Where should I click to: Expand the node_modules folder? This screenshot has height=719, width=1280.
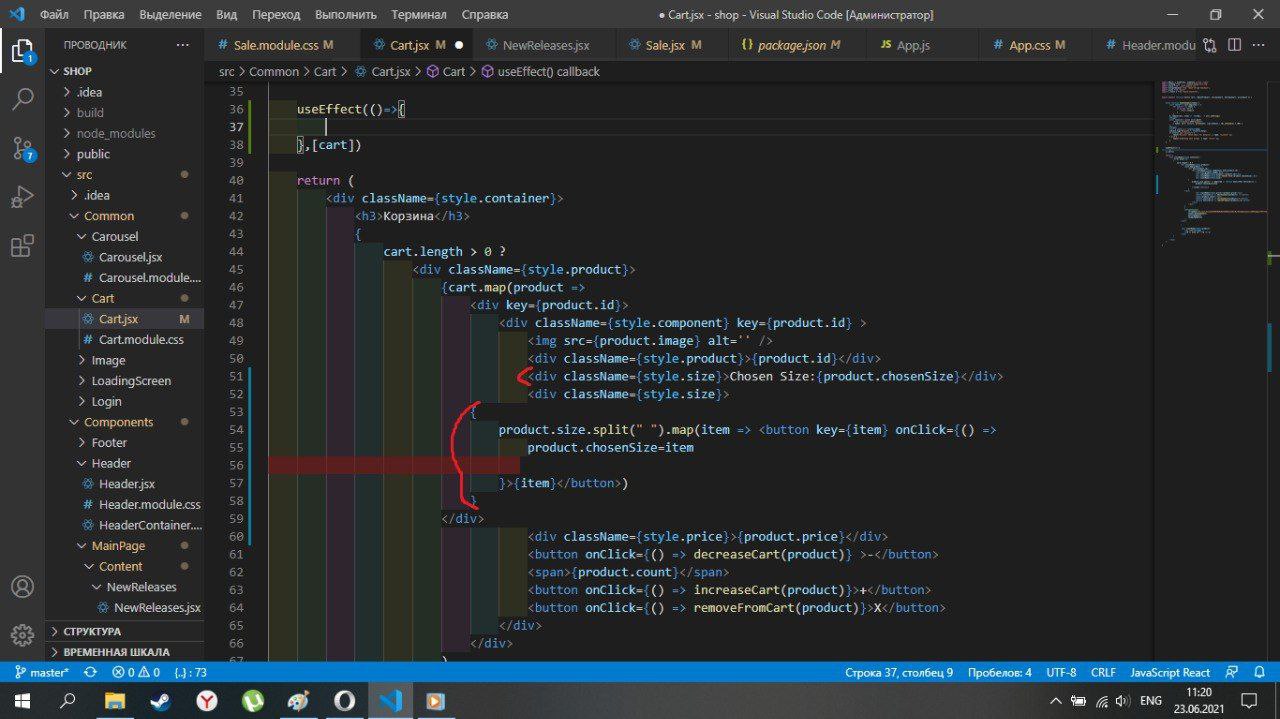click(x=115, y=133)
